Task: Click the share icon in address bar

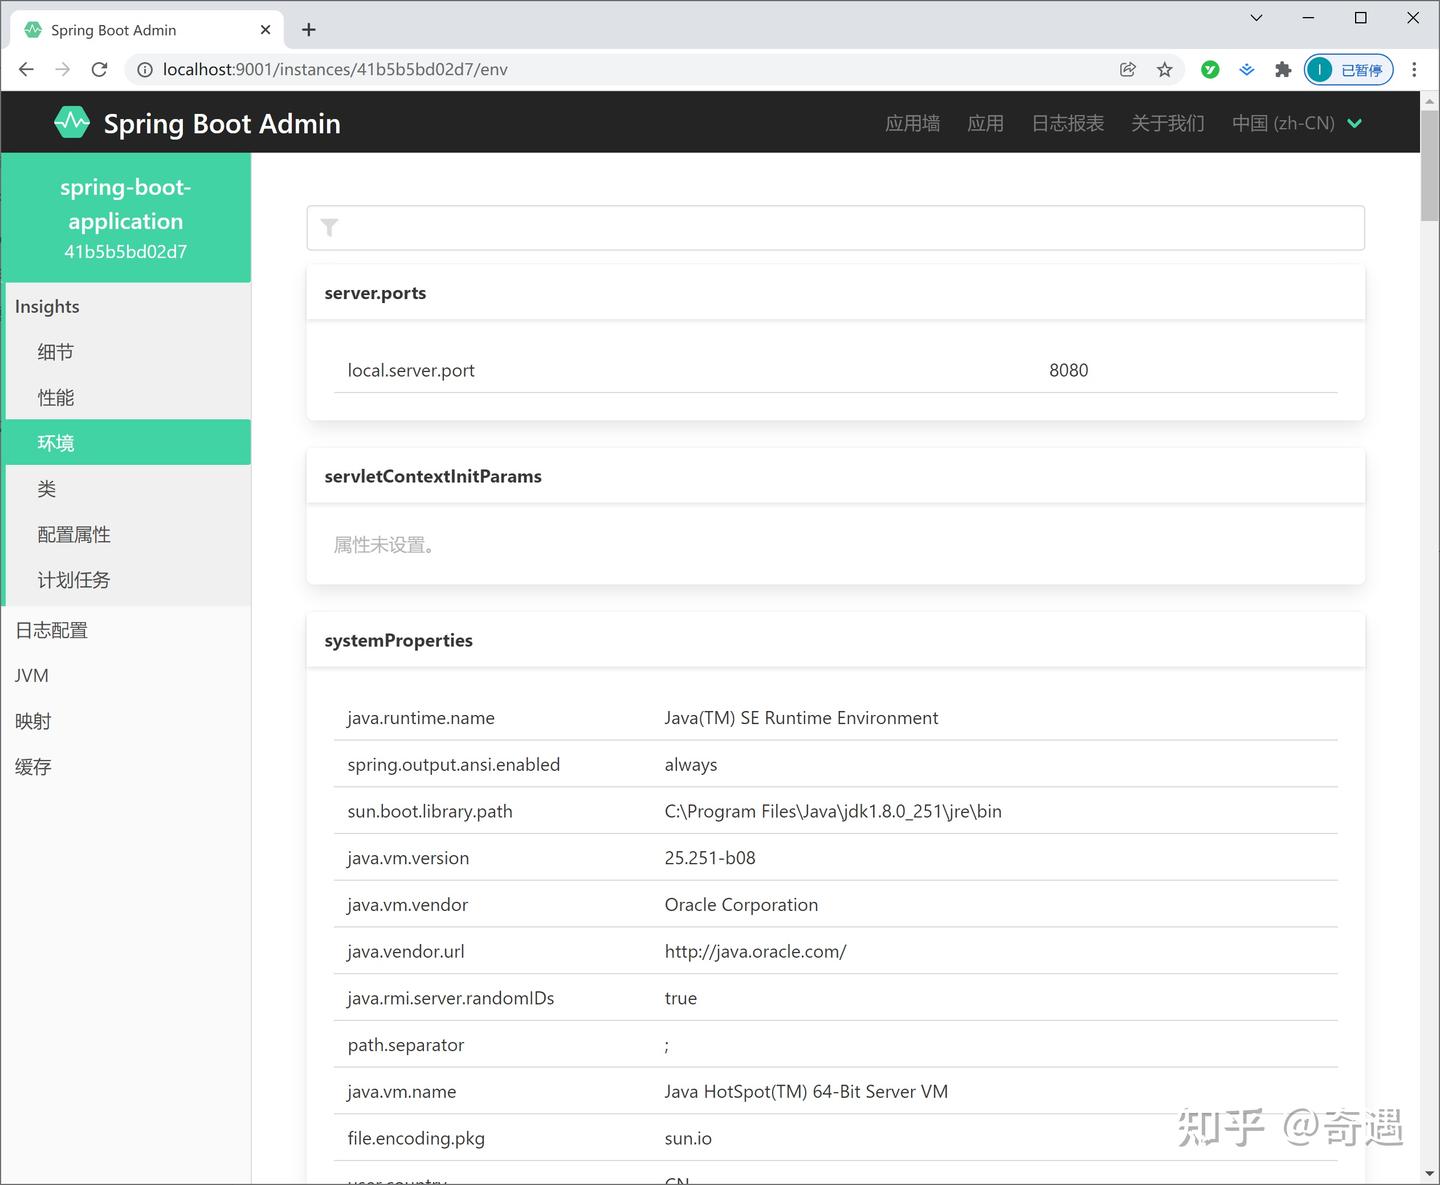Action: coord(1128,69)
